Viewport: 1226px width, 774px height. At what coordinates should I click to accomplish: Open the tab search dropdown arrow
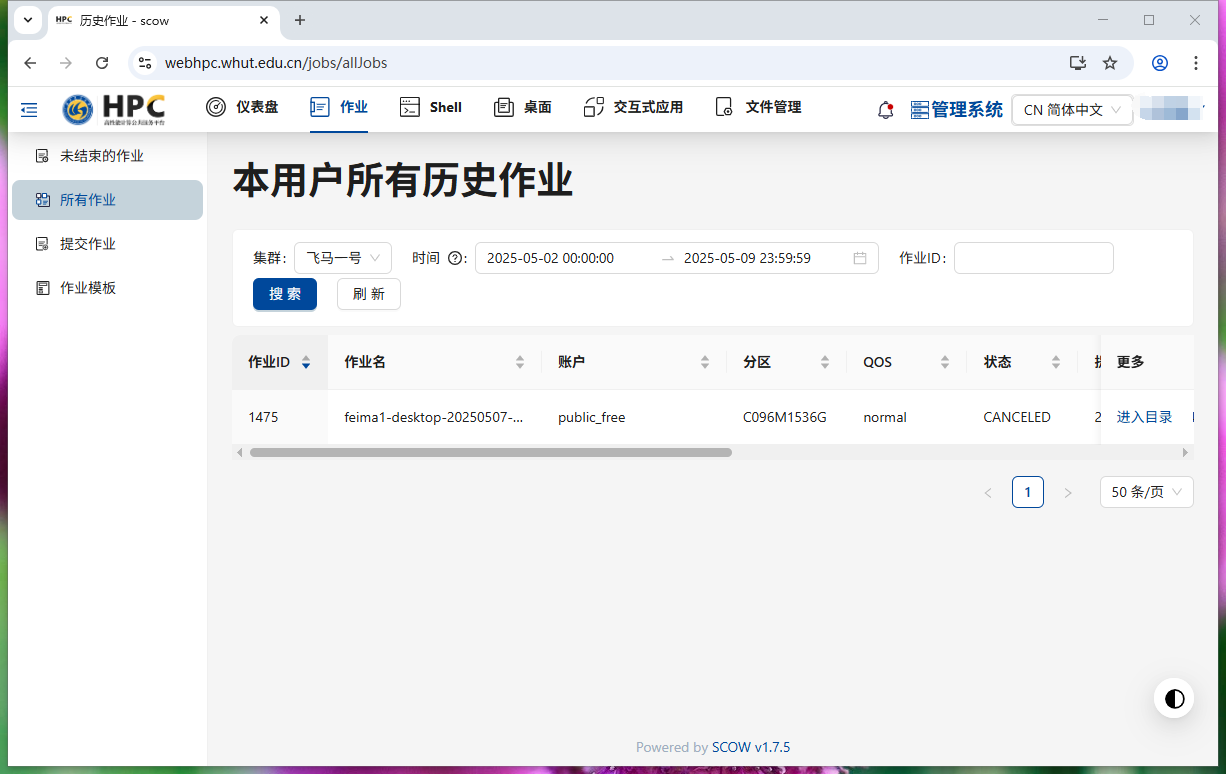tap(28, 20)
